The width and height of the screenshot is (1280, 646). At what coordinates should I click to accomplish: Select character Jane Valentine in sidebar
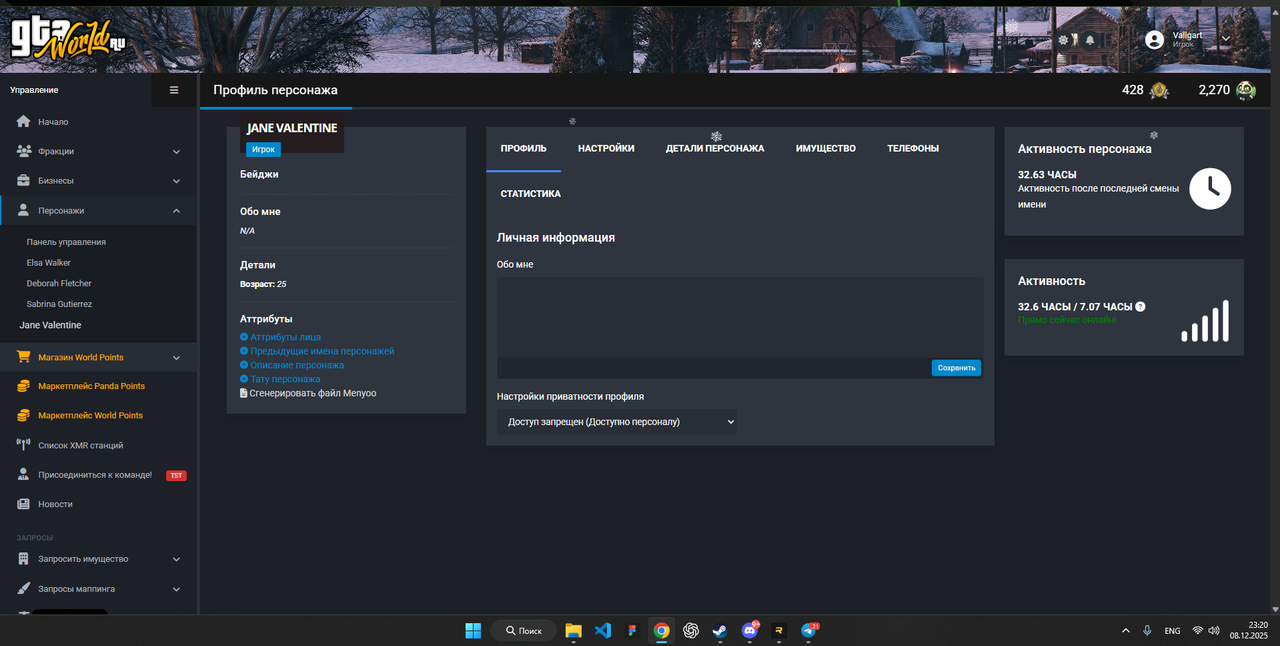(50, 325)
